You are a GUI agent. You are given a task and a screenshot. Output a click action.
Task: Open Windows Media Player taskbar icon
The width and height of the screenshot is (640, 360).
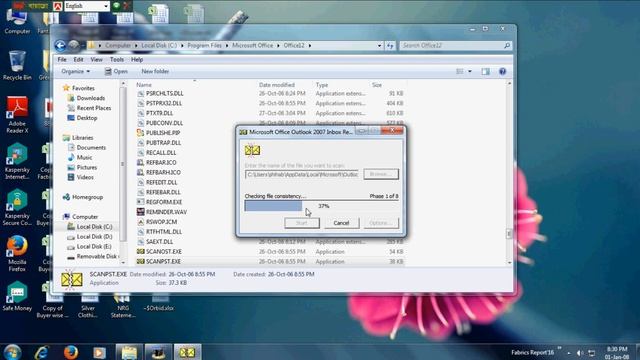(x=99, y=352)
